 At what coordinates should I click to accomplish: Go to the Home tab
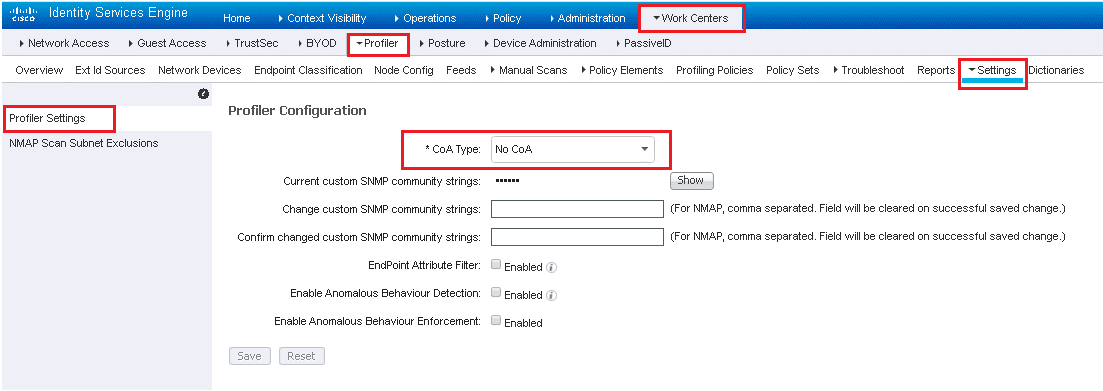click(236, 18)
